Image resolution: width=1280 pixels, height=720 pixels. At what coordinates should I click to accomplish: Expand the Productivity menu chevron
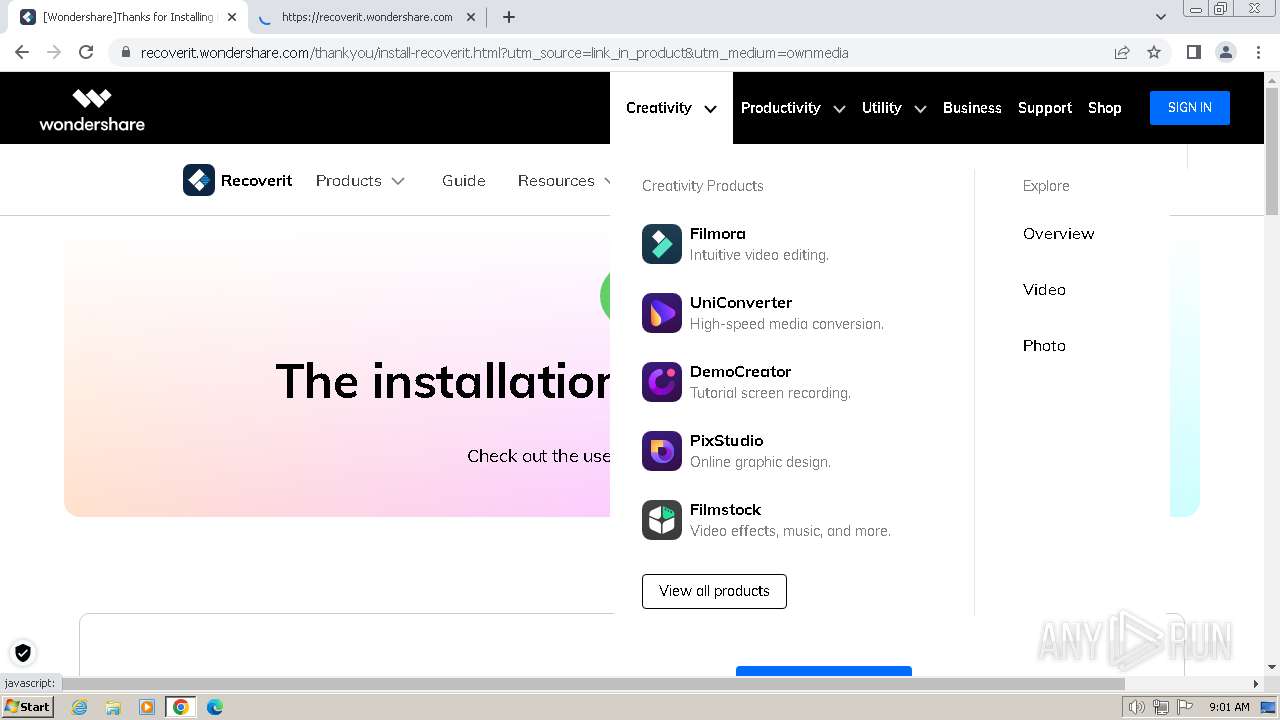click(839, 108)
